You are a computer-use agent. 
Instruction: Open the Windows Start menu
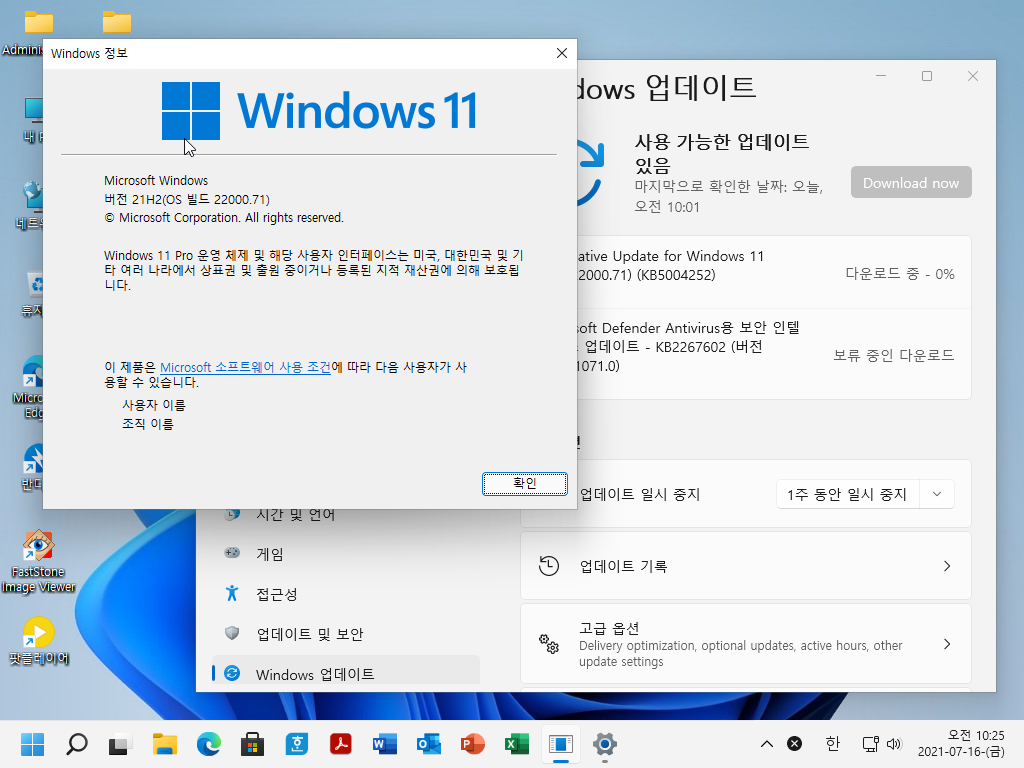click(x=32, y=744)
